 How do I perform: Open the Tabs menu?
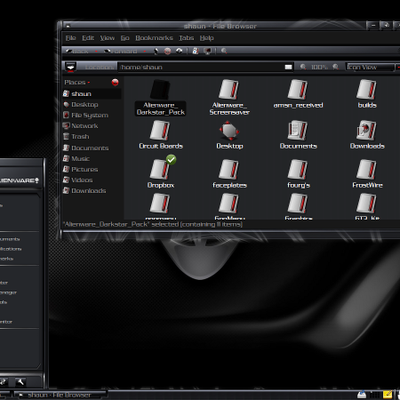[x=186, y=38]
